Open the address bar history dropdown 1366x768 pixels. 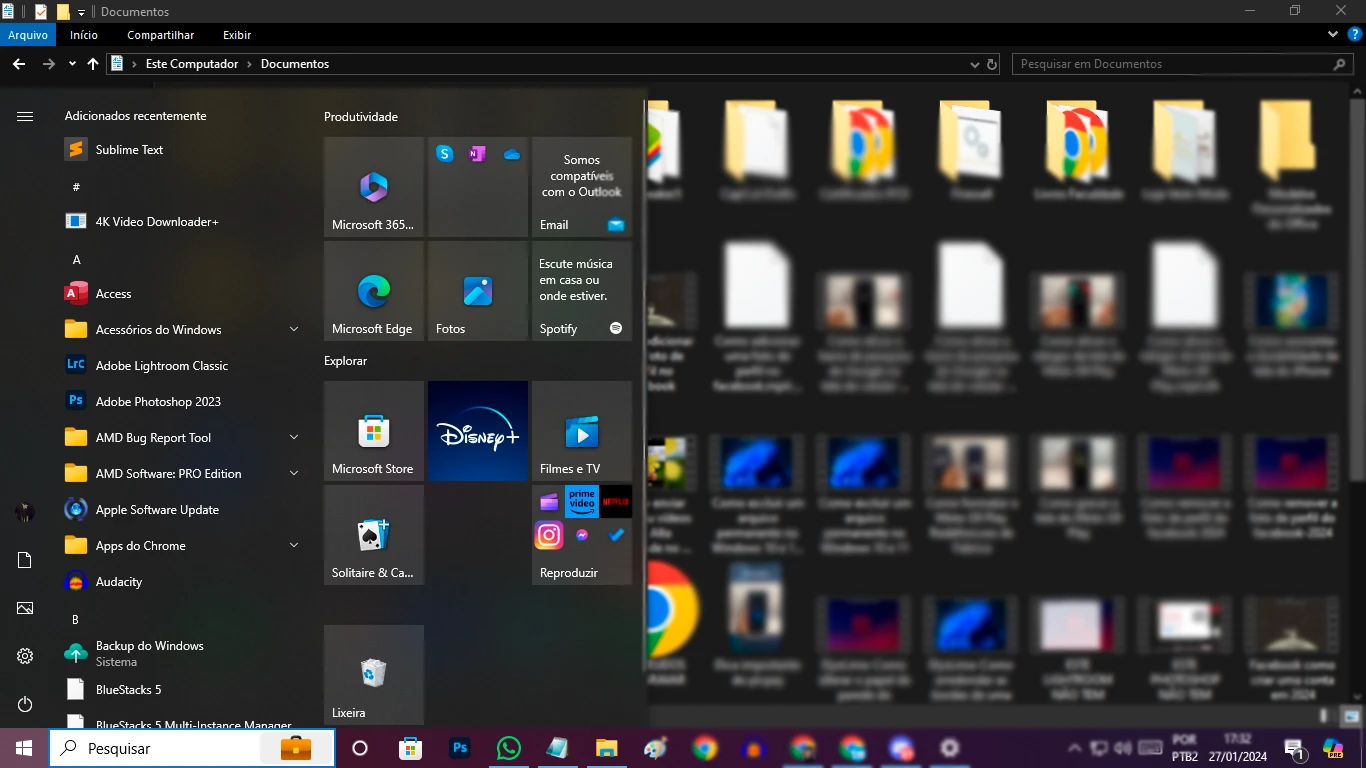pyautogui.click(x=974, y=63)
